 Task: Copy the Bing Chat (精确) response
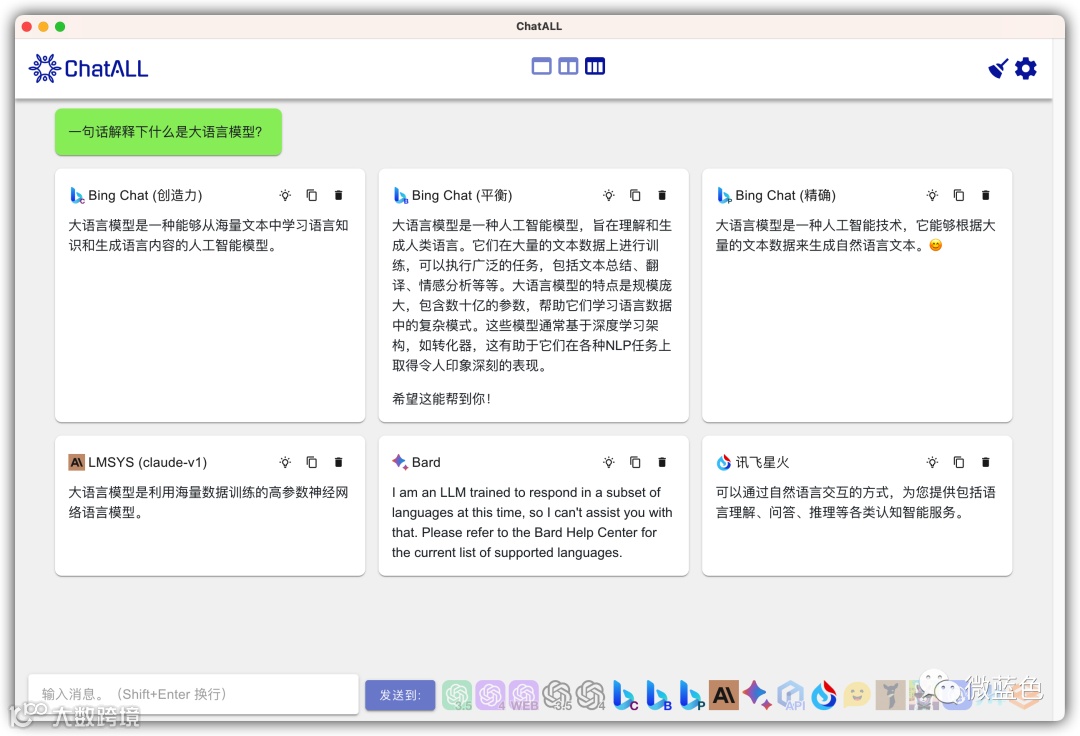[959, 196]
